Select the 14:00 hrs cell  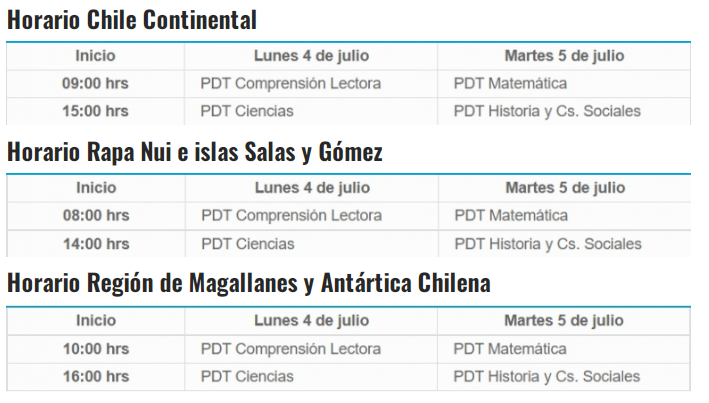click(96, 244)
